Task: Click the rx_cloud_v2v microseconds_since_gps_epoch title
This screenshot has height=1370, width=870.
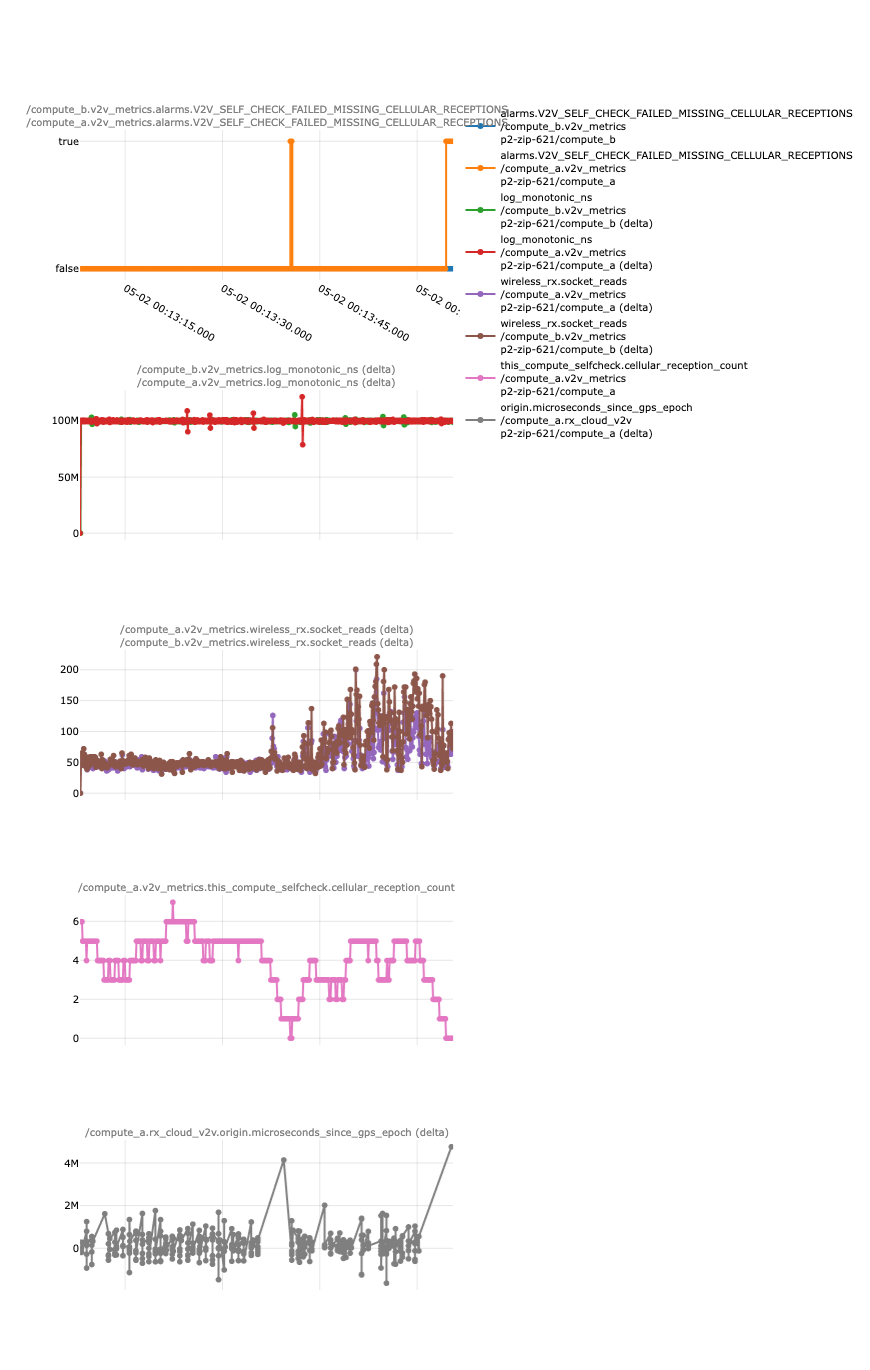Action: tap(267, 1132)
